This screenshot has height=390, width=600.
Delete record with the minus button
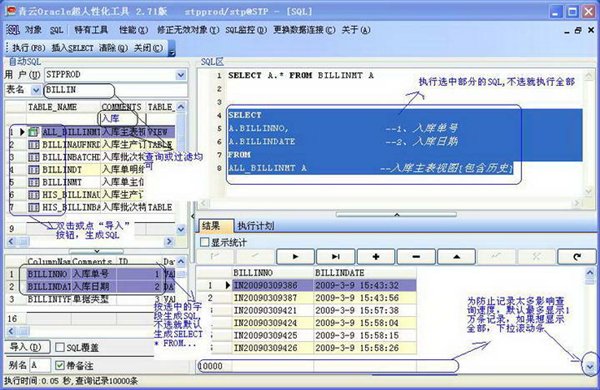click(416, 256)
